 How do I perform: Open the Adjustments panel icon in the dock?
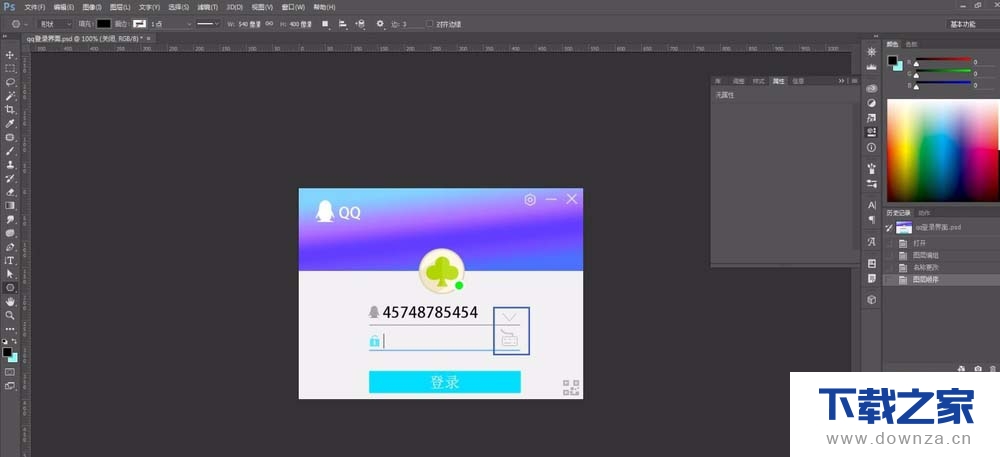871,103
